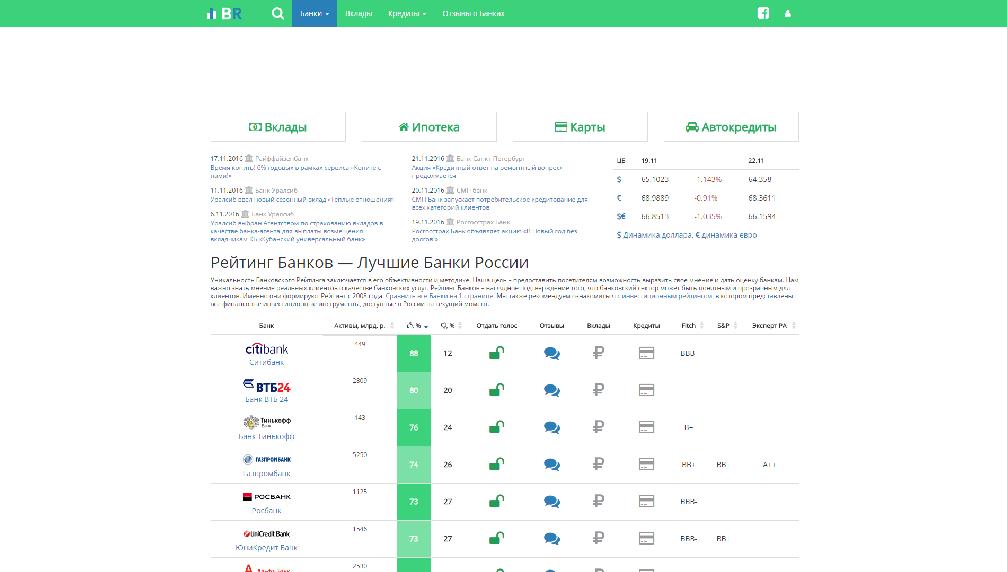View ВТБ24 deposits ruble icon
Screen dimensions: 1007x572
pyautogui.click(x=598, y=390)
